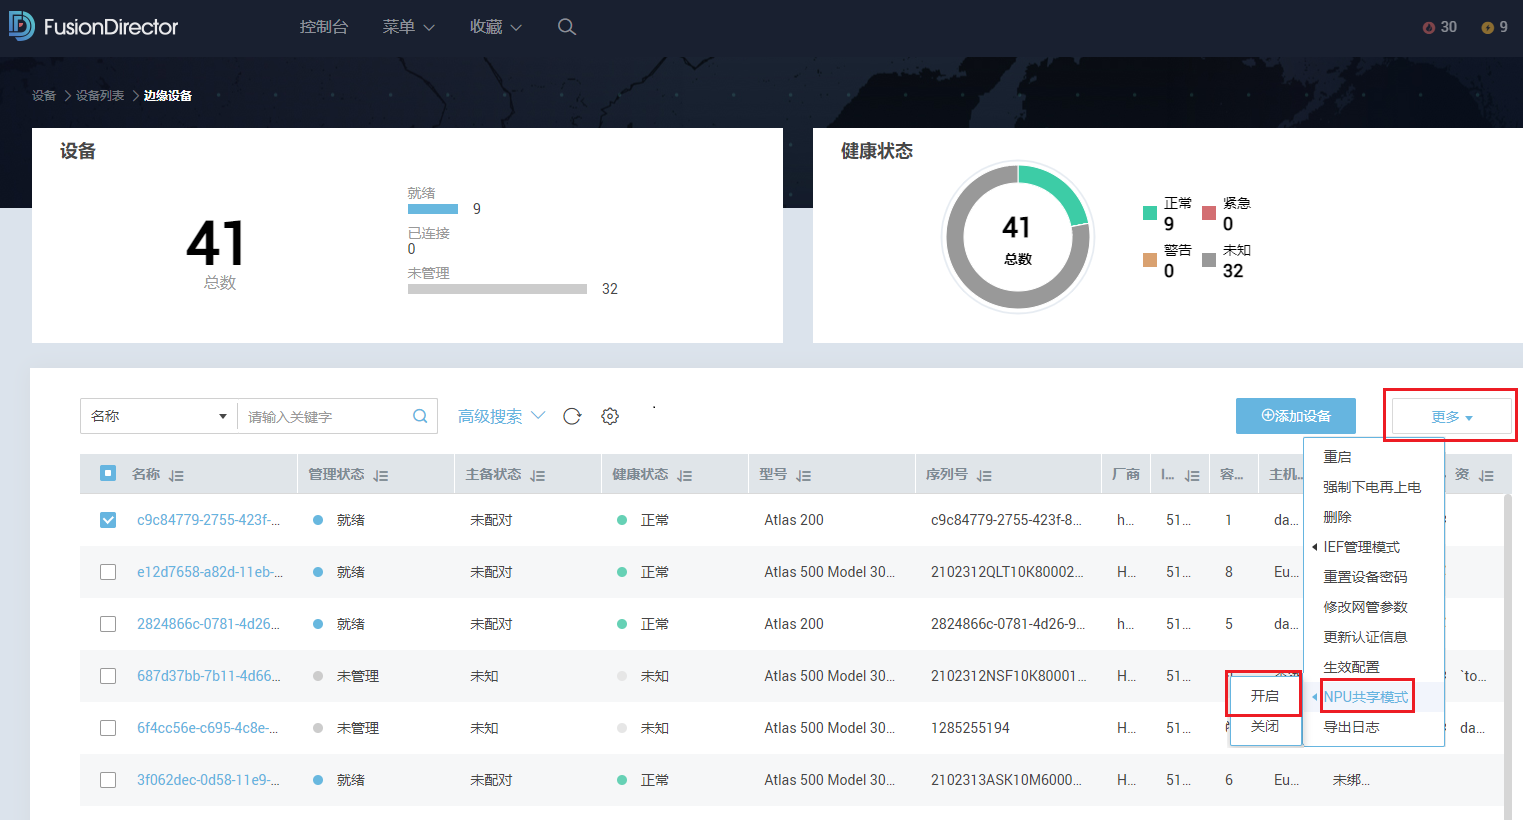Check row 2824866c-0781-4d26 checkbox
This screenshot has height=820, width=1523.
pos(108,624)
